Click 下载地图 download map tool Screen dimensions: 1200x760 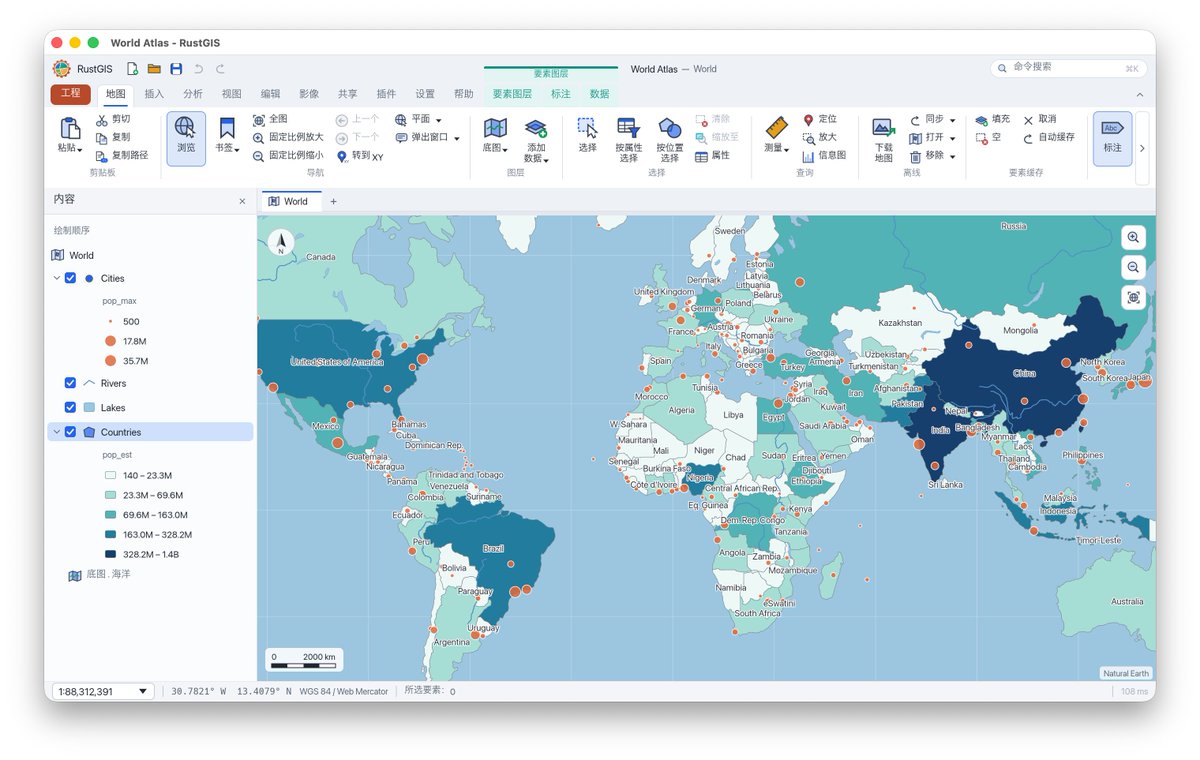coord(883,139)
